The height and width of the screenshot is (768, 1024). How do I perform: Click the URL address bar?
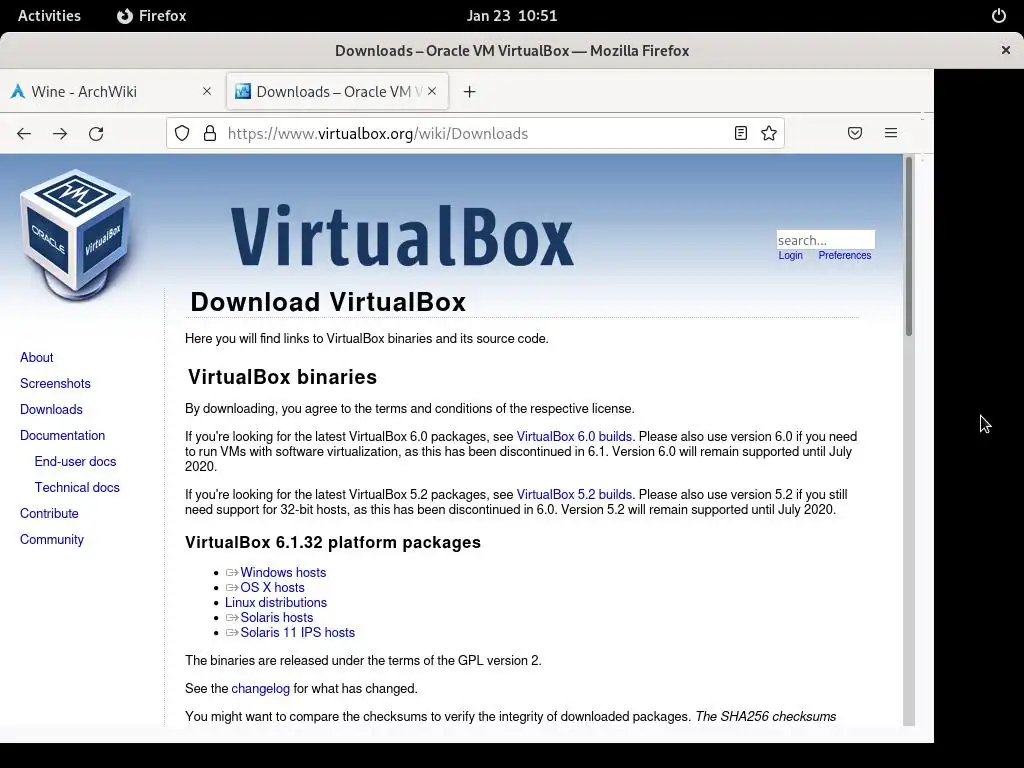475,134
